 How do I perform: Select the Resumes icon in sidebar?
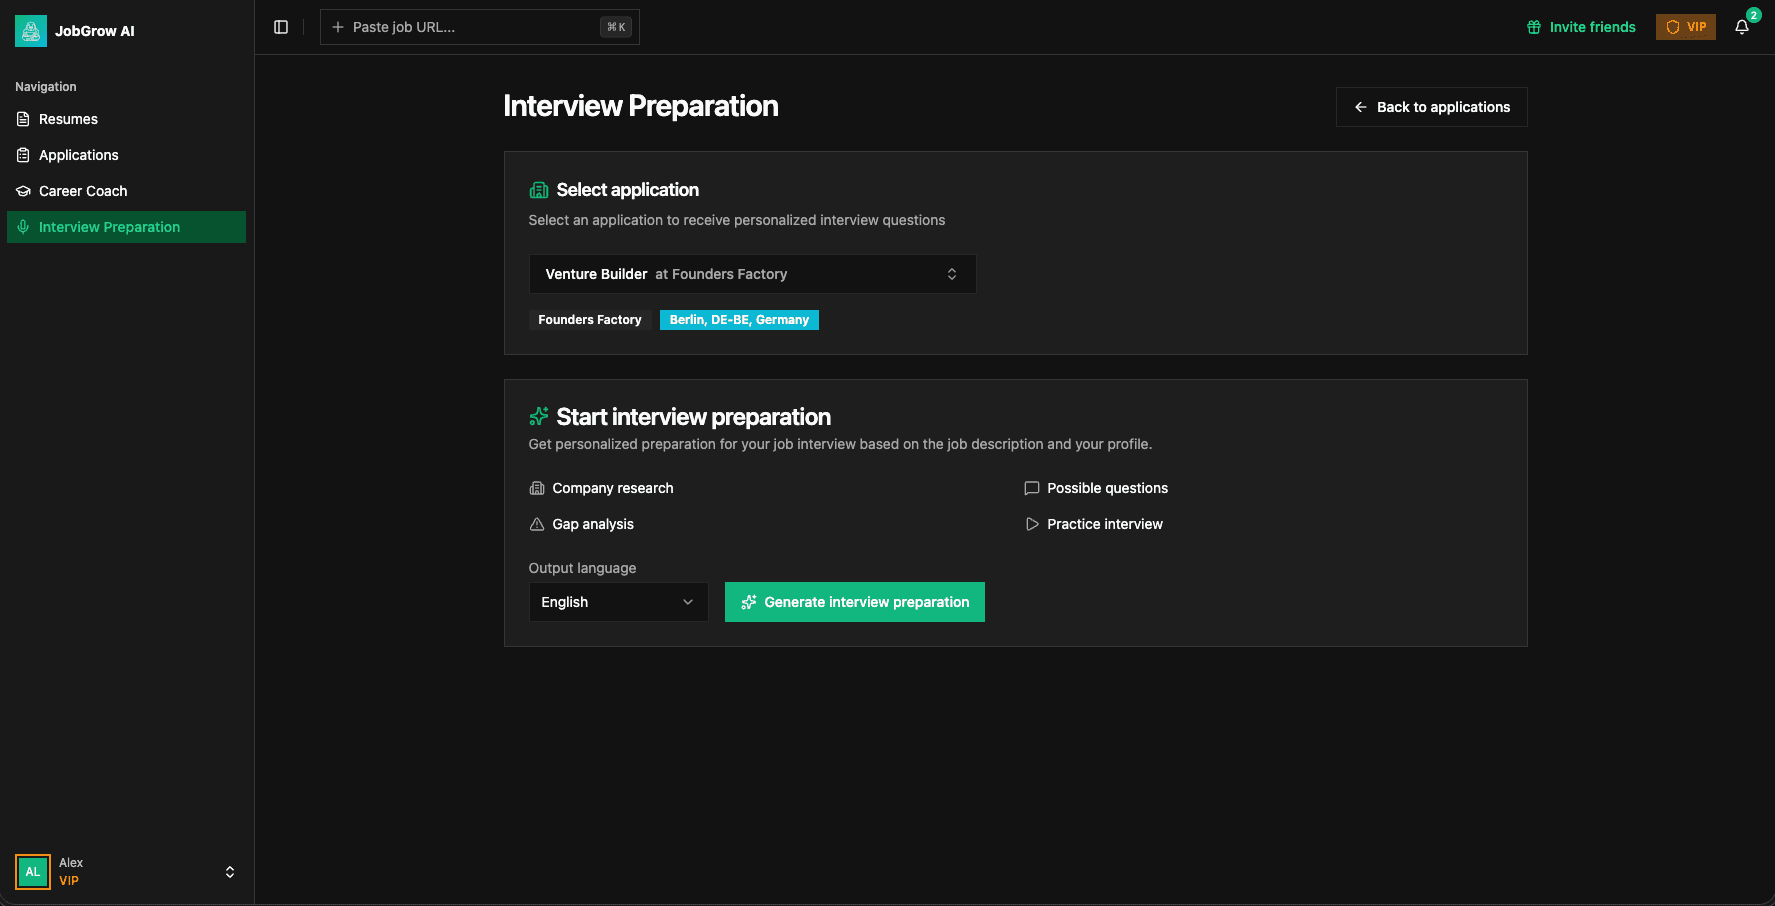coord(22,119)
